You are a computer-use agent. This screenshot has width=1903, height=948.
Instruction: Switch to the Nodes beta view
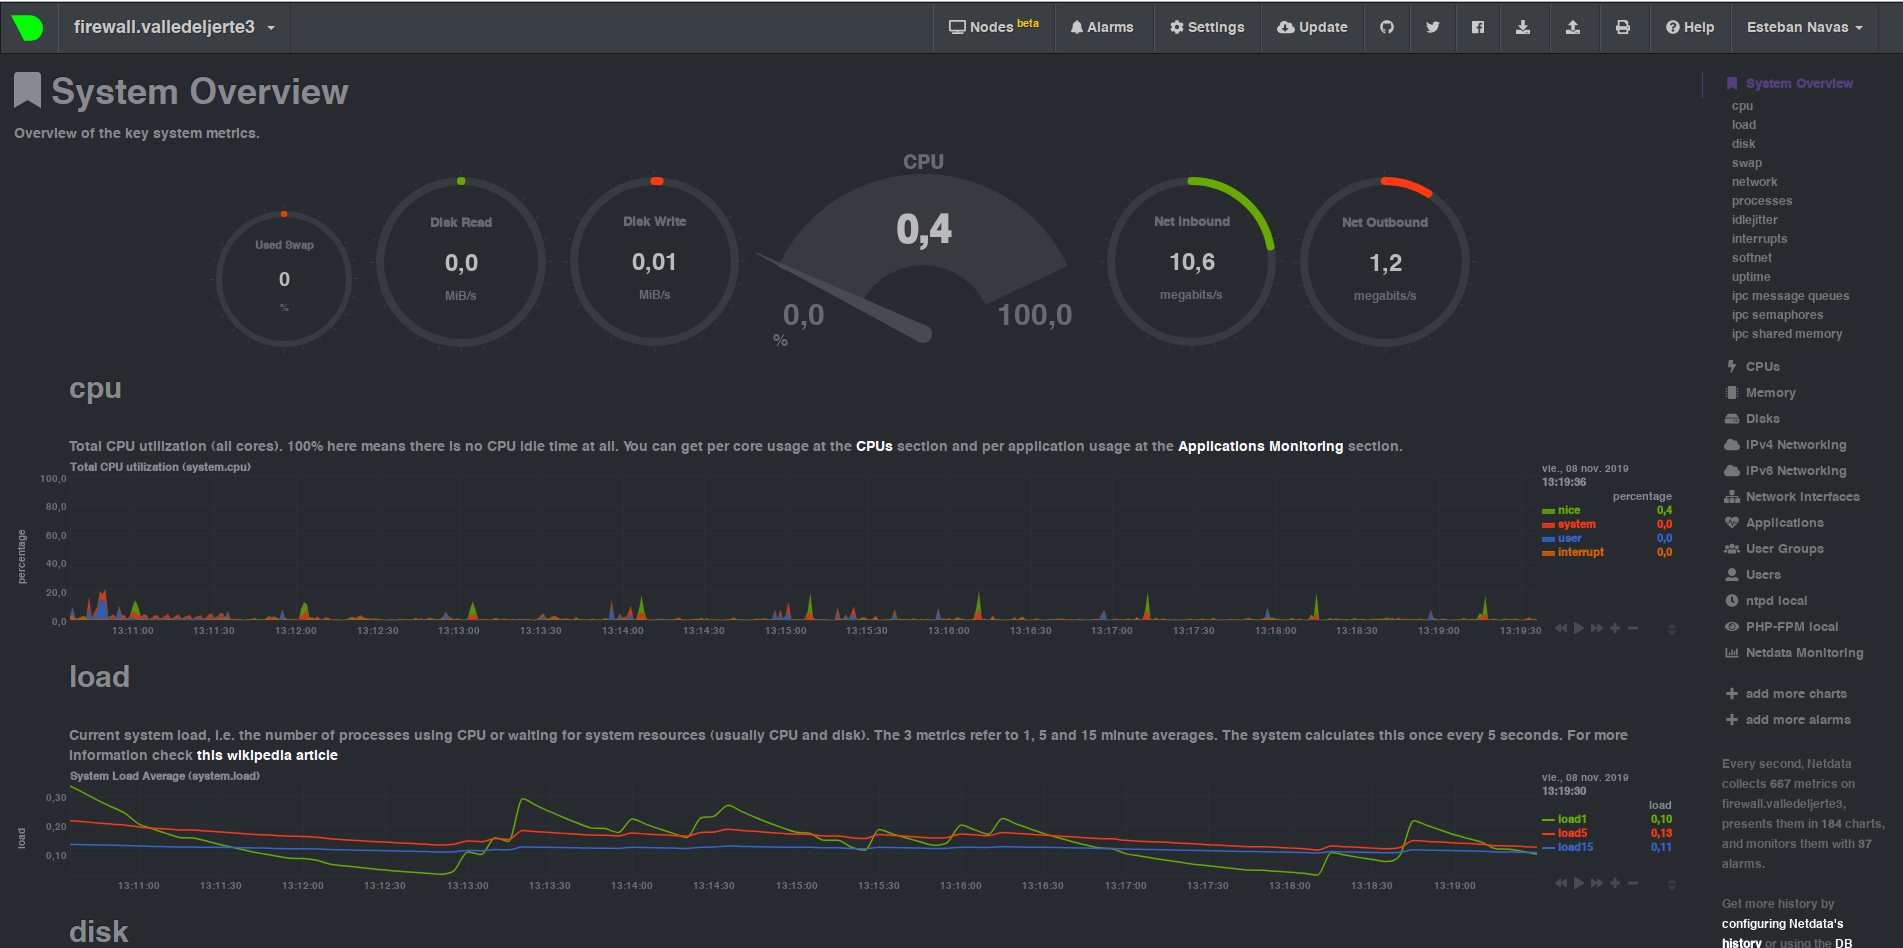993,27
